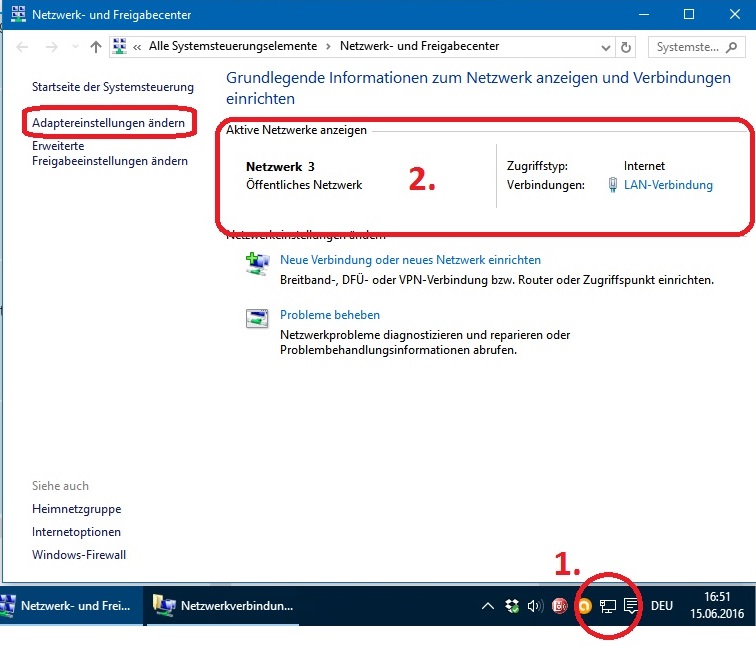
Task: Click the troubleshooting icon beside Probleme beheben
Action: (257, 319)
